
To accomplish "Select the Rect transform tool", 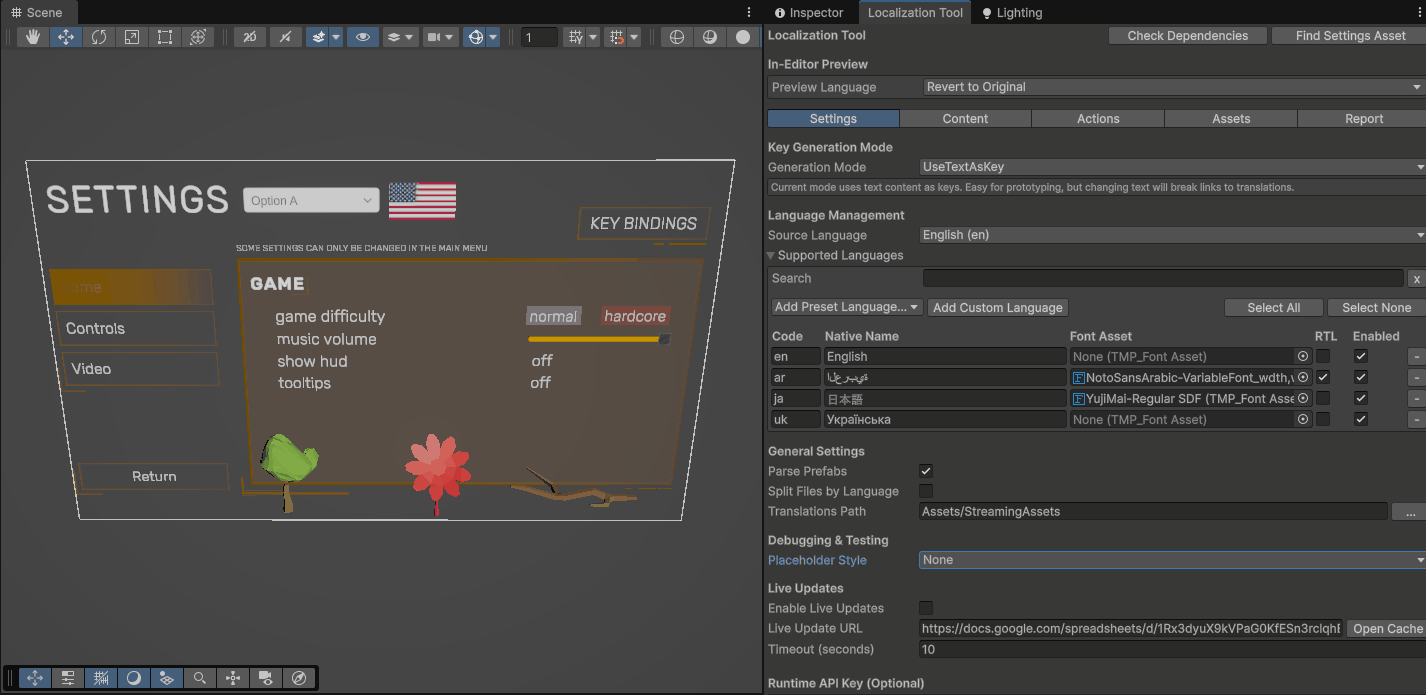I will tap(164, 36).
